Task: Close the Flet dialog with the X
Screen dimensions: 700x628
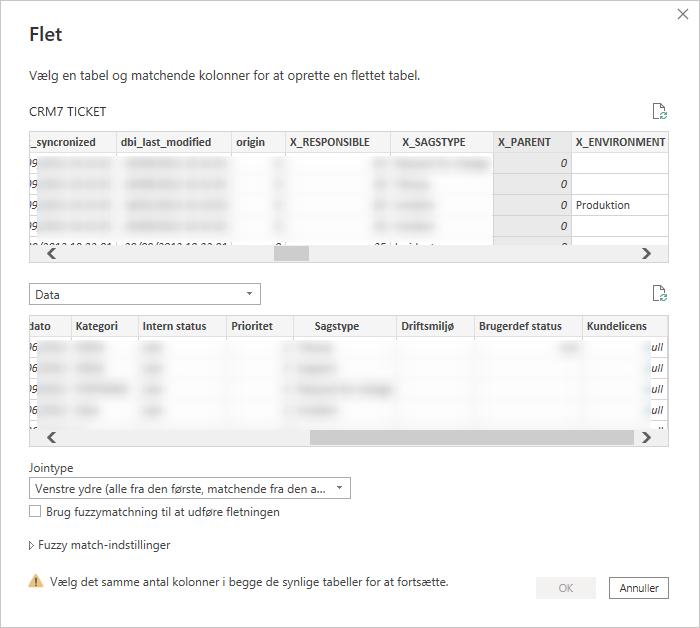Action: 683,14
